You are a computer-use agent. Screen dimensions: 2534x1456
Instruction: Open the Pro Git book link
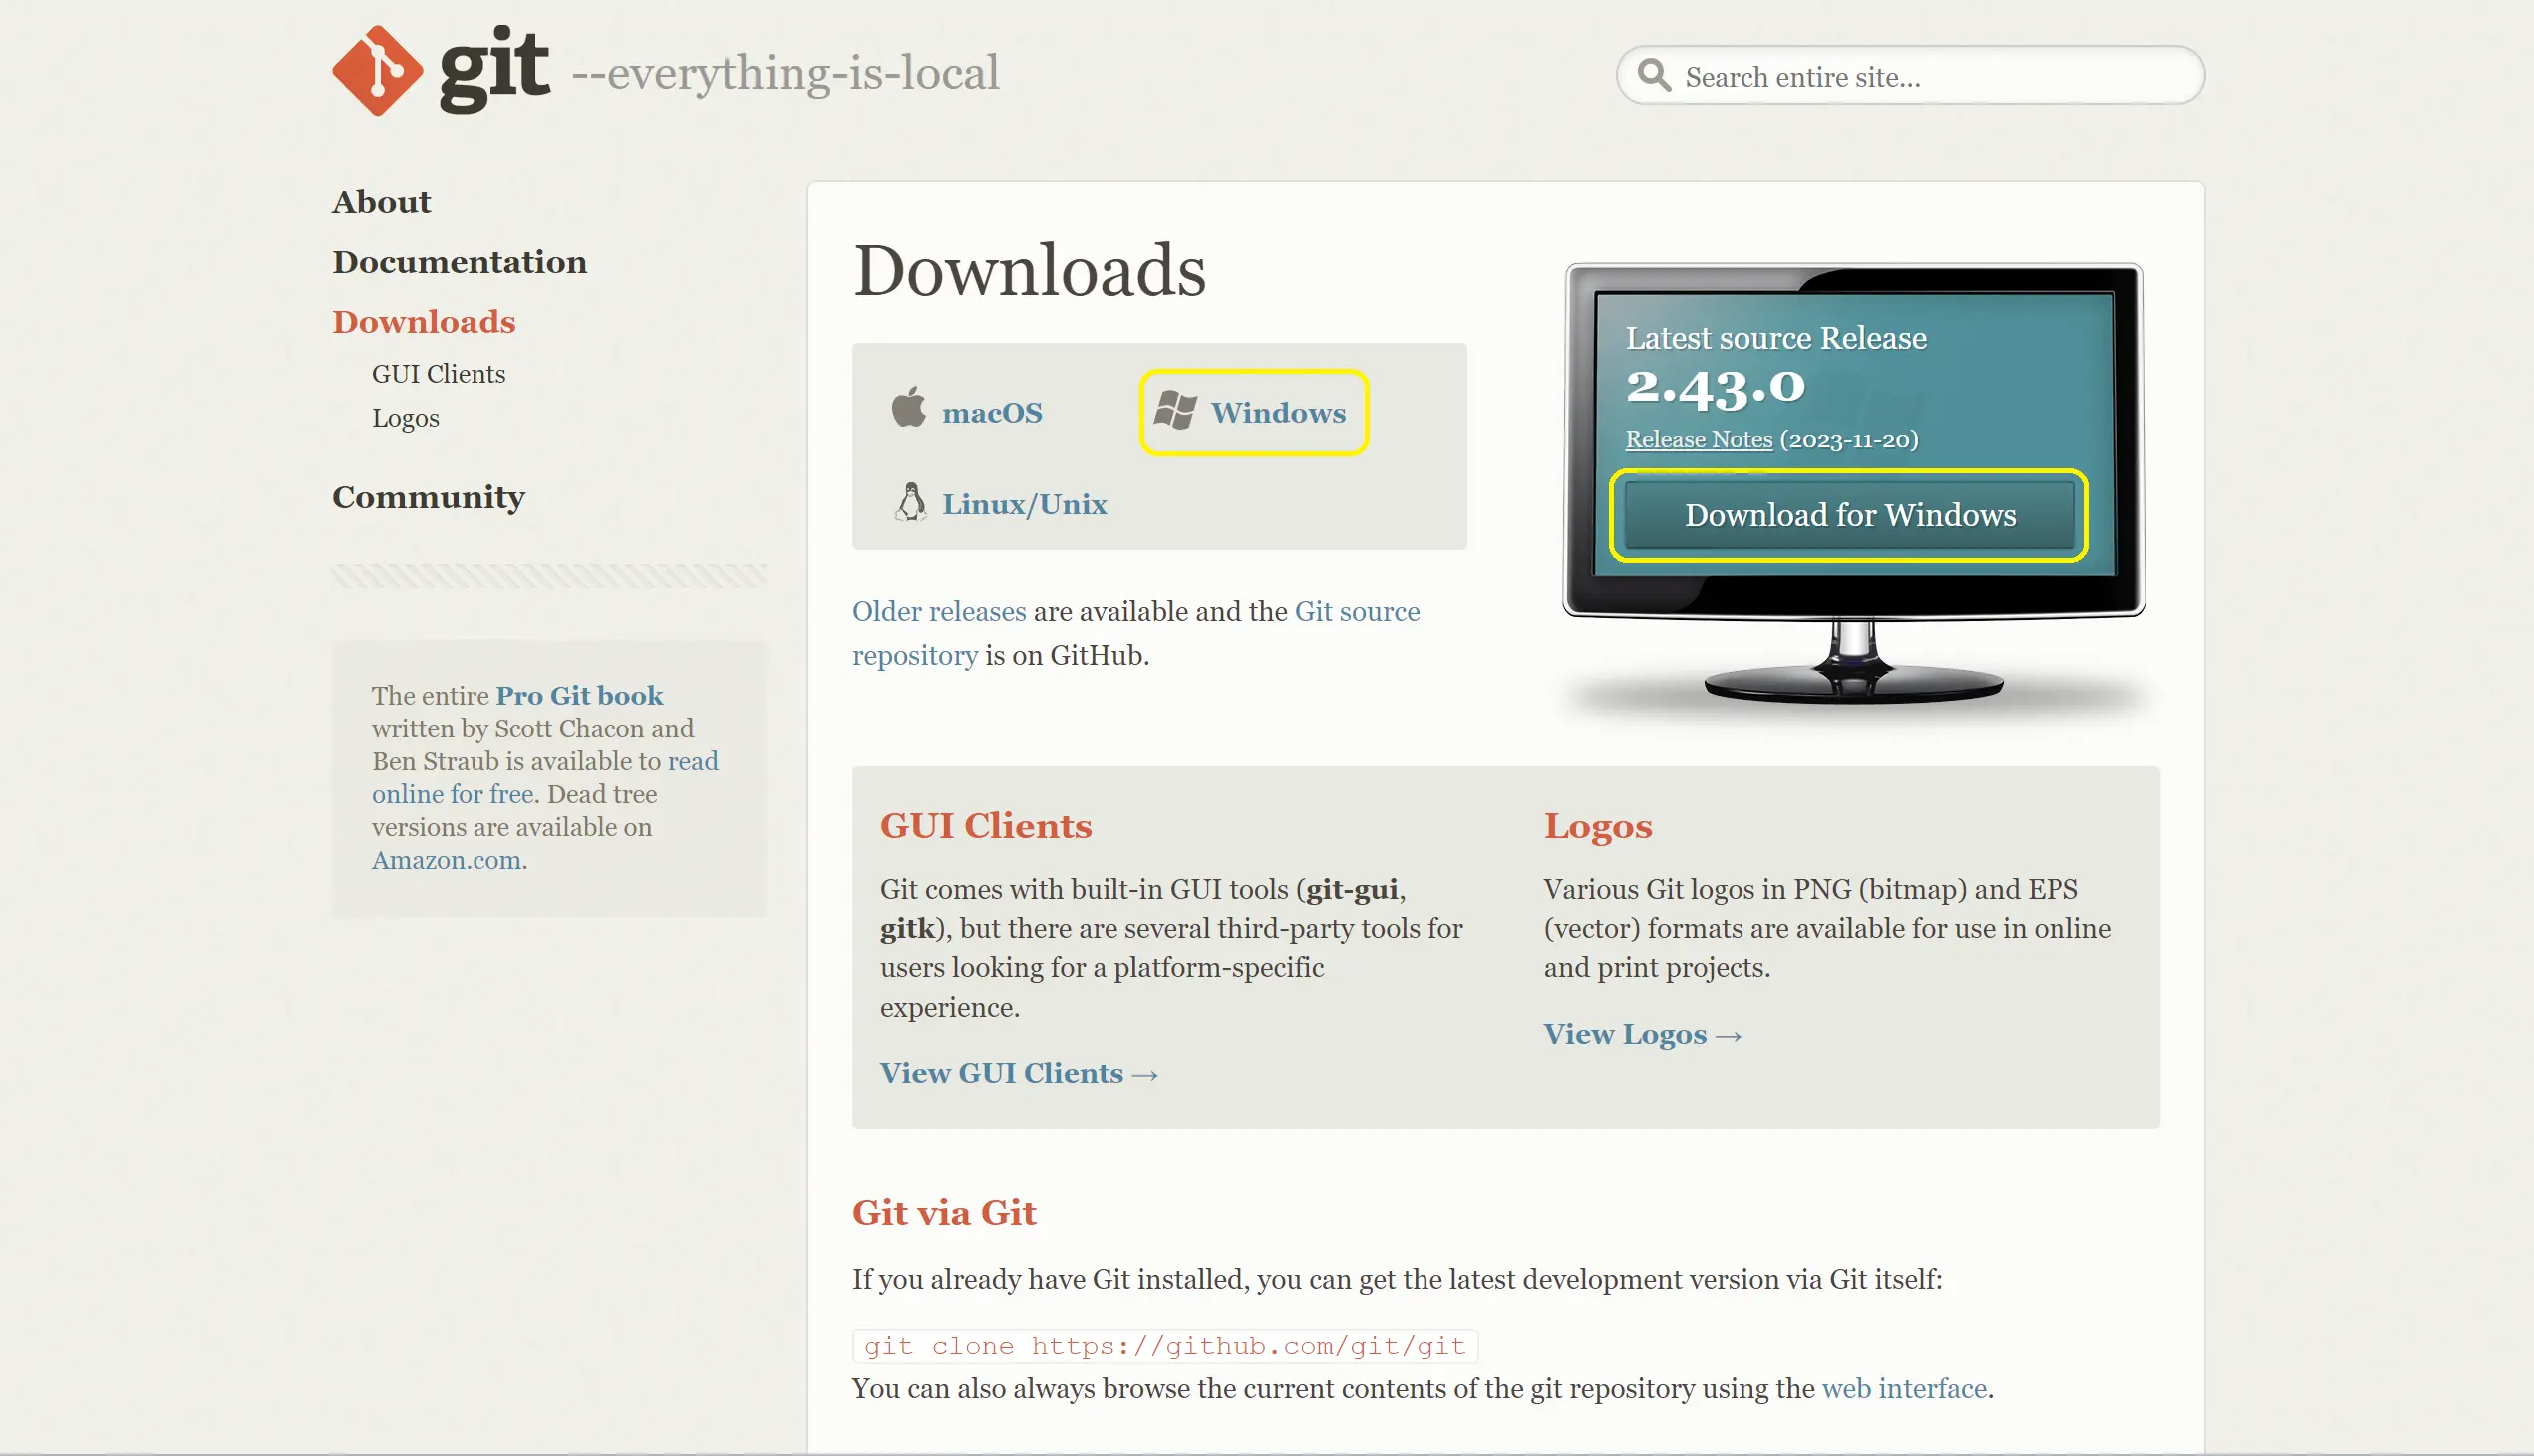tap(579, 695)
